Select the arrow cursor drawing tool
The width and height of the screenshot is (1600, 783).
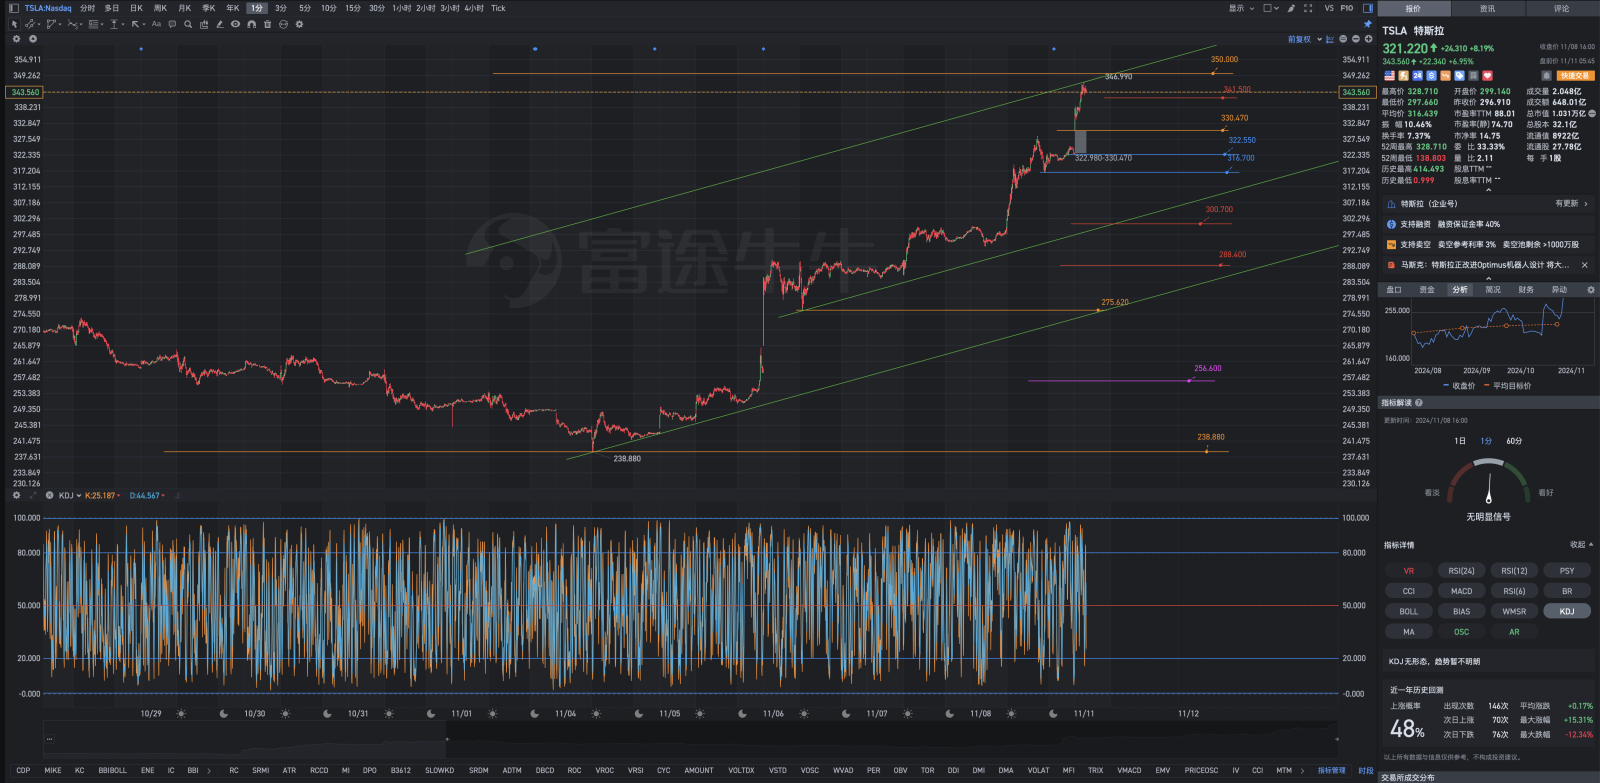click(14, 24)
